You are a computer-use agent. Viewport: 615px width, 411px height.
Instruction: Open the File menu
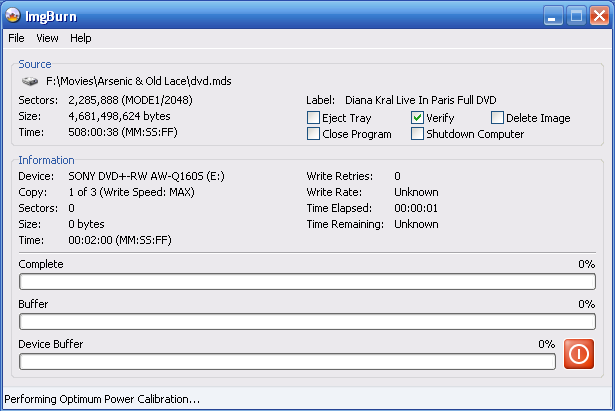click(16, 38)
